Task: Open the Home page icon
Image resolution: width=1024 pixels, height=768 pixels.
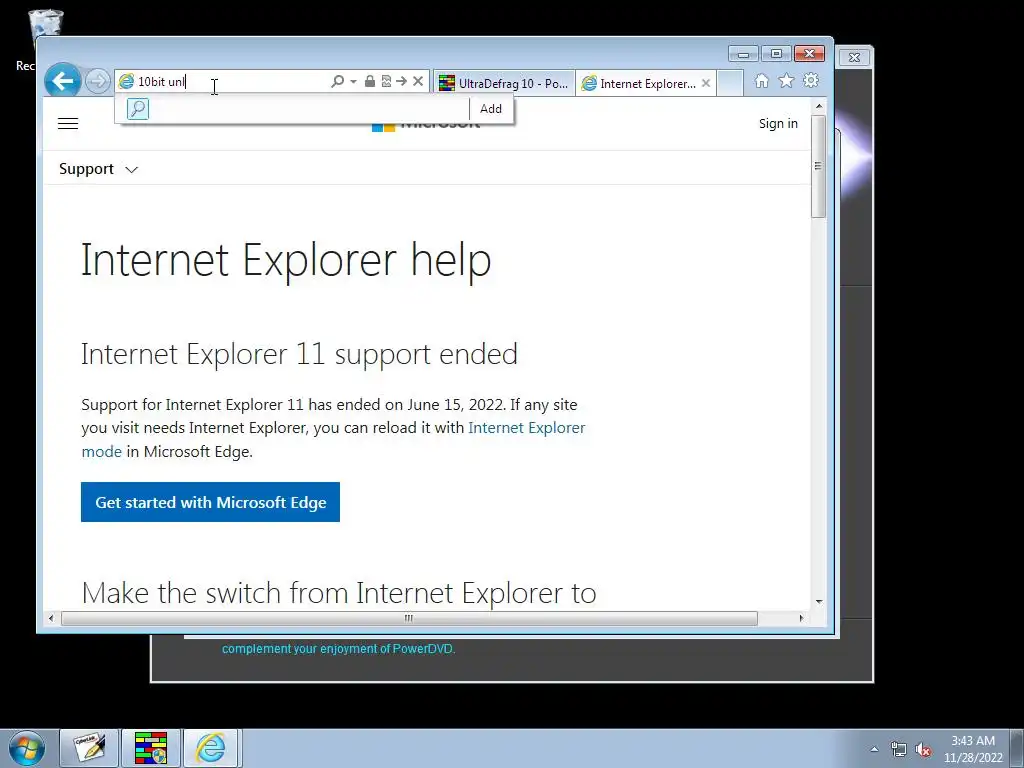Action: 761,81
